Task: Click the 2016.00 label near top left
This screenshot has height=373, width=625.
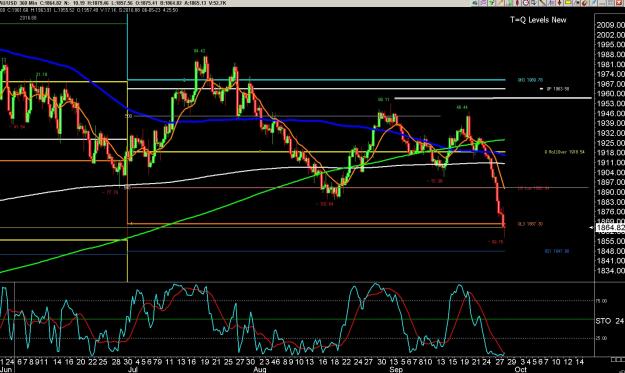Action: pos(28,18)
